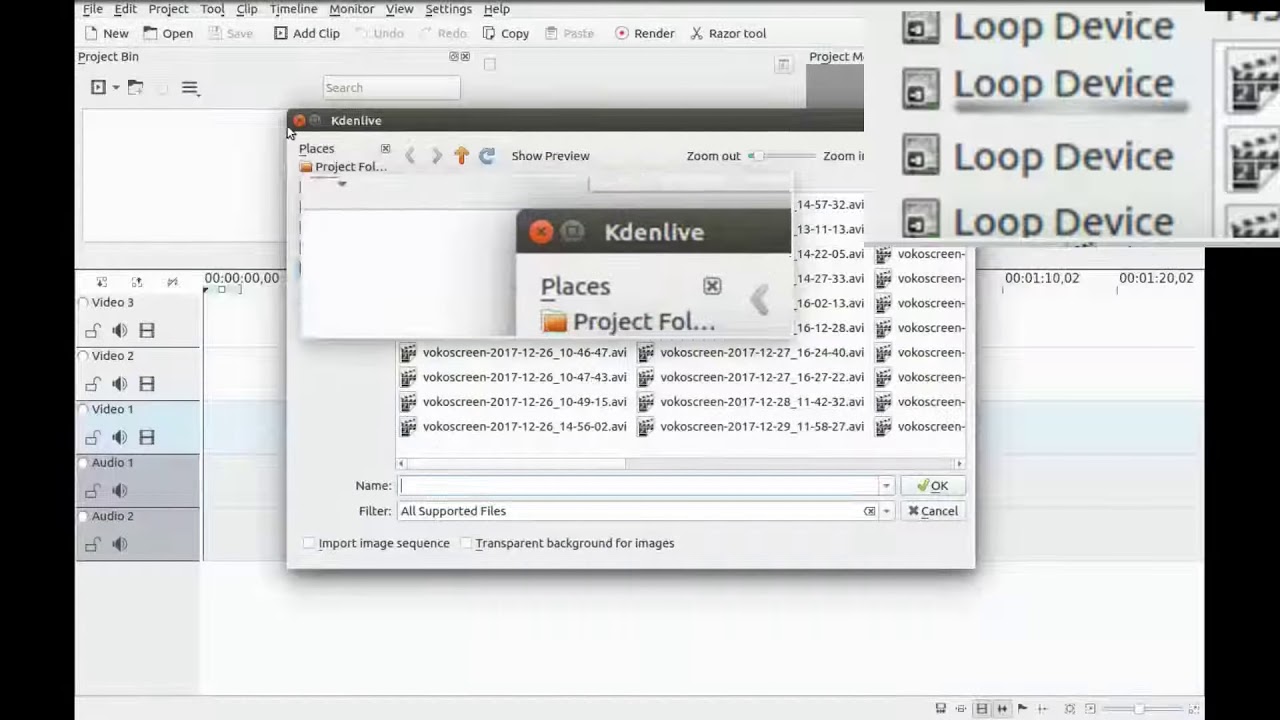Select file vokoscreen-2017-12-28_11-42-32.avi

click(751, 402)
